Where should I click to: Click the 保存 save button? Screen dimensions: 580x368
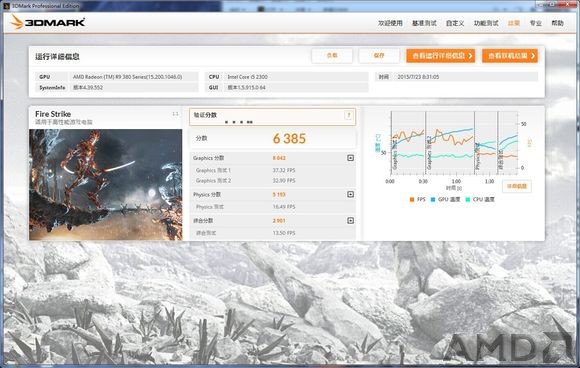pos(379,56)
